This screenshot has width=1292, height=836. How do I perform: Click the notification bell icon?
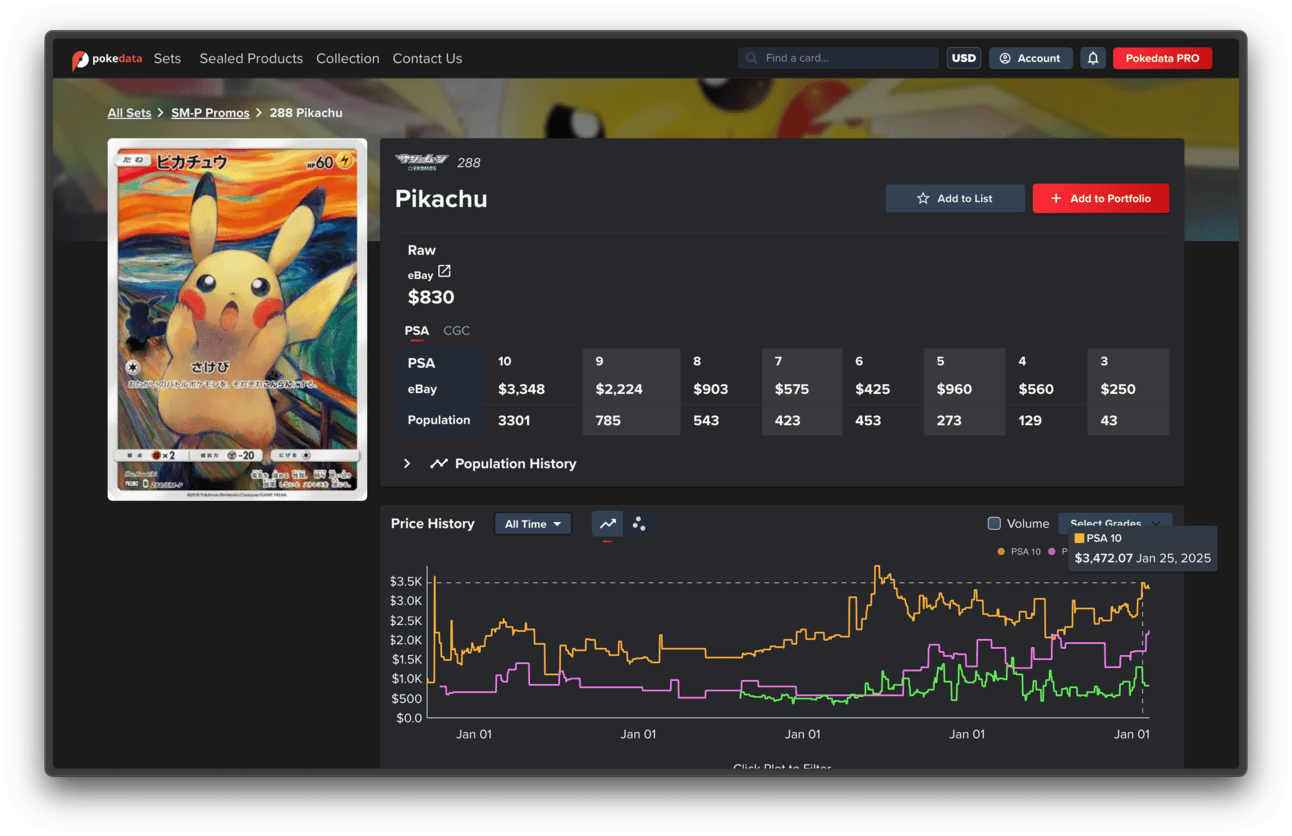point(1093,59)
